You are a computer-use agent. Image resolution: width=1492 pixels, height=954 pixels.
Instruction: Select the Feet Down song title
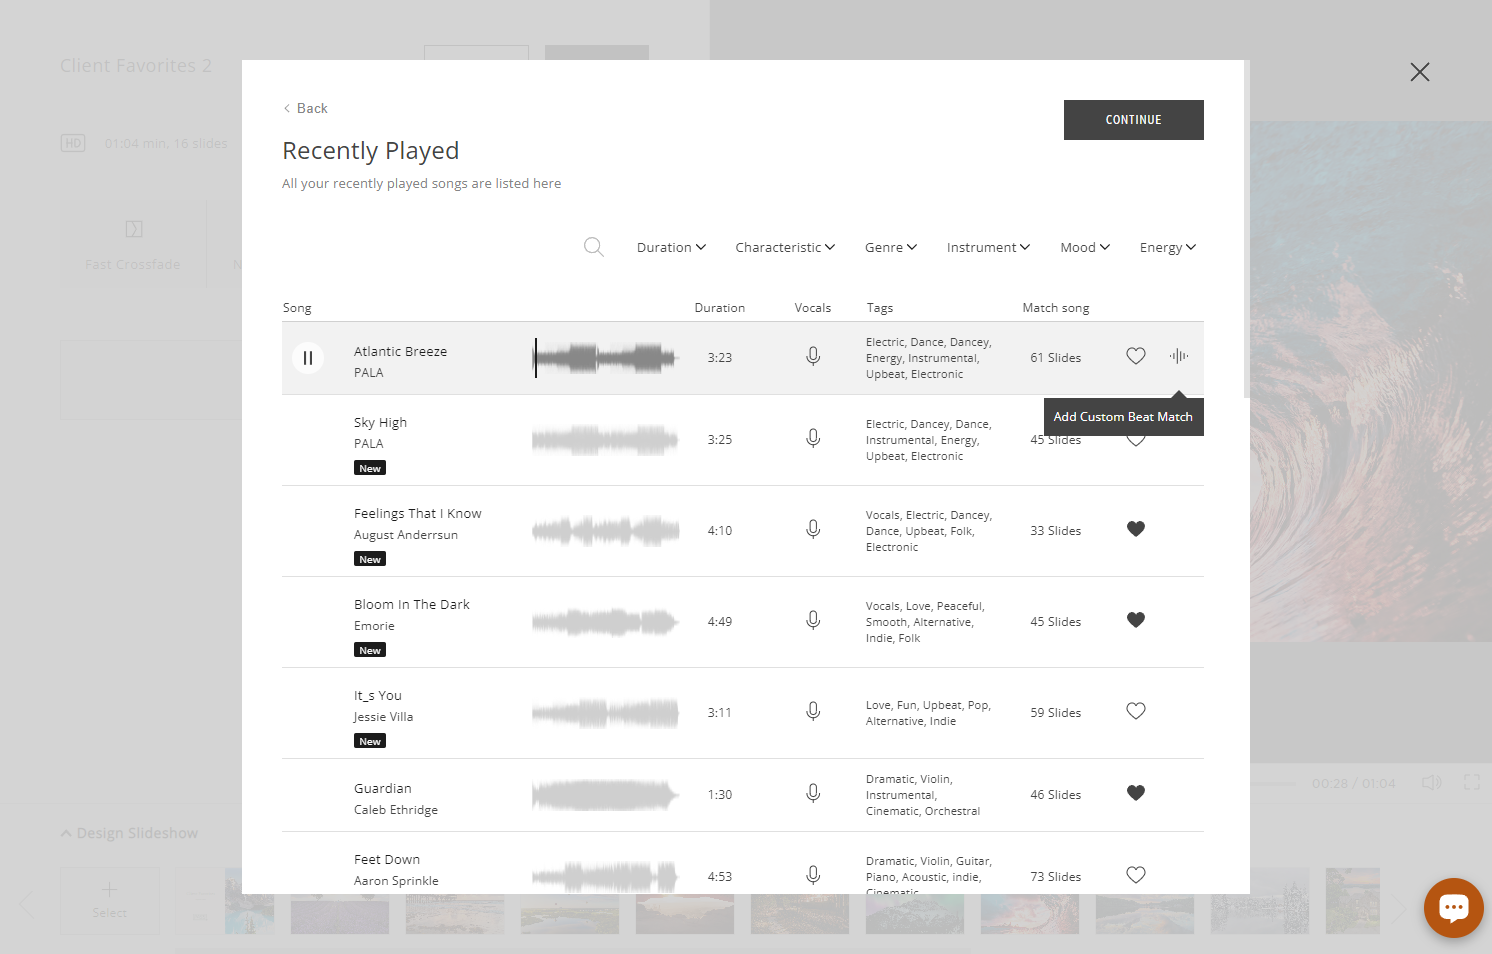point(387,860)
